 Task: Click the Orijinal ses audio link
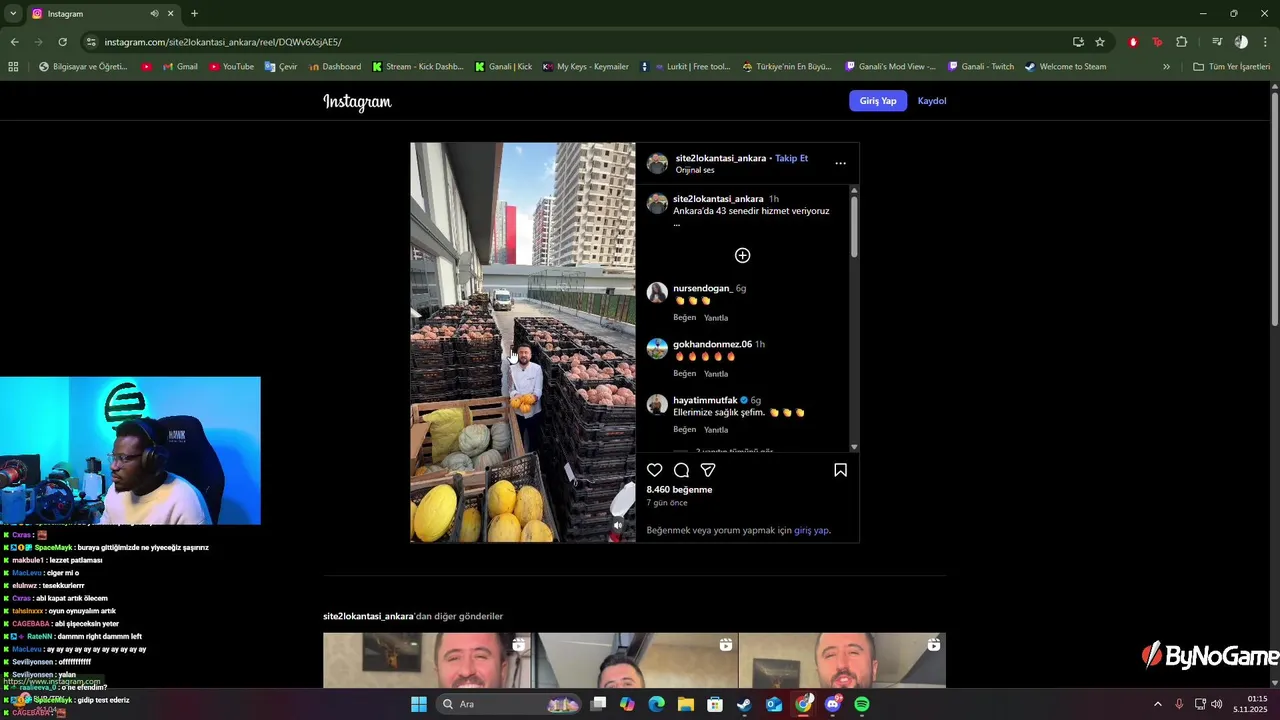tap(695, 170)
